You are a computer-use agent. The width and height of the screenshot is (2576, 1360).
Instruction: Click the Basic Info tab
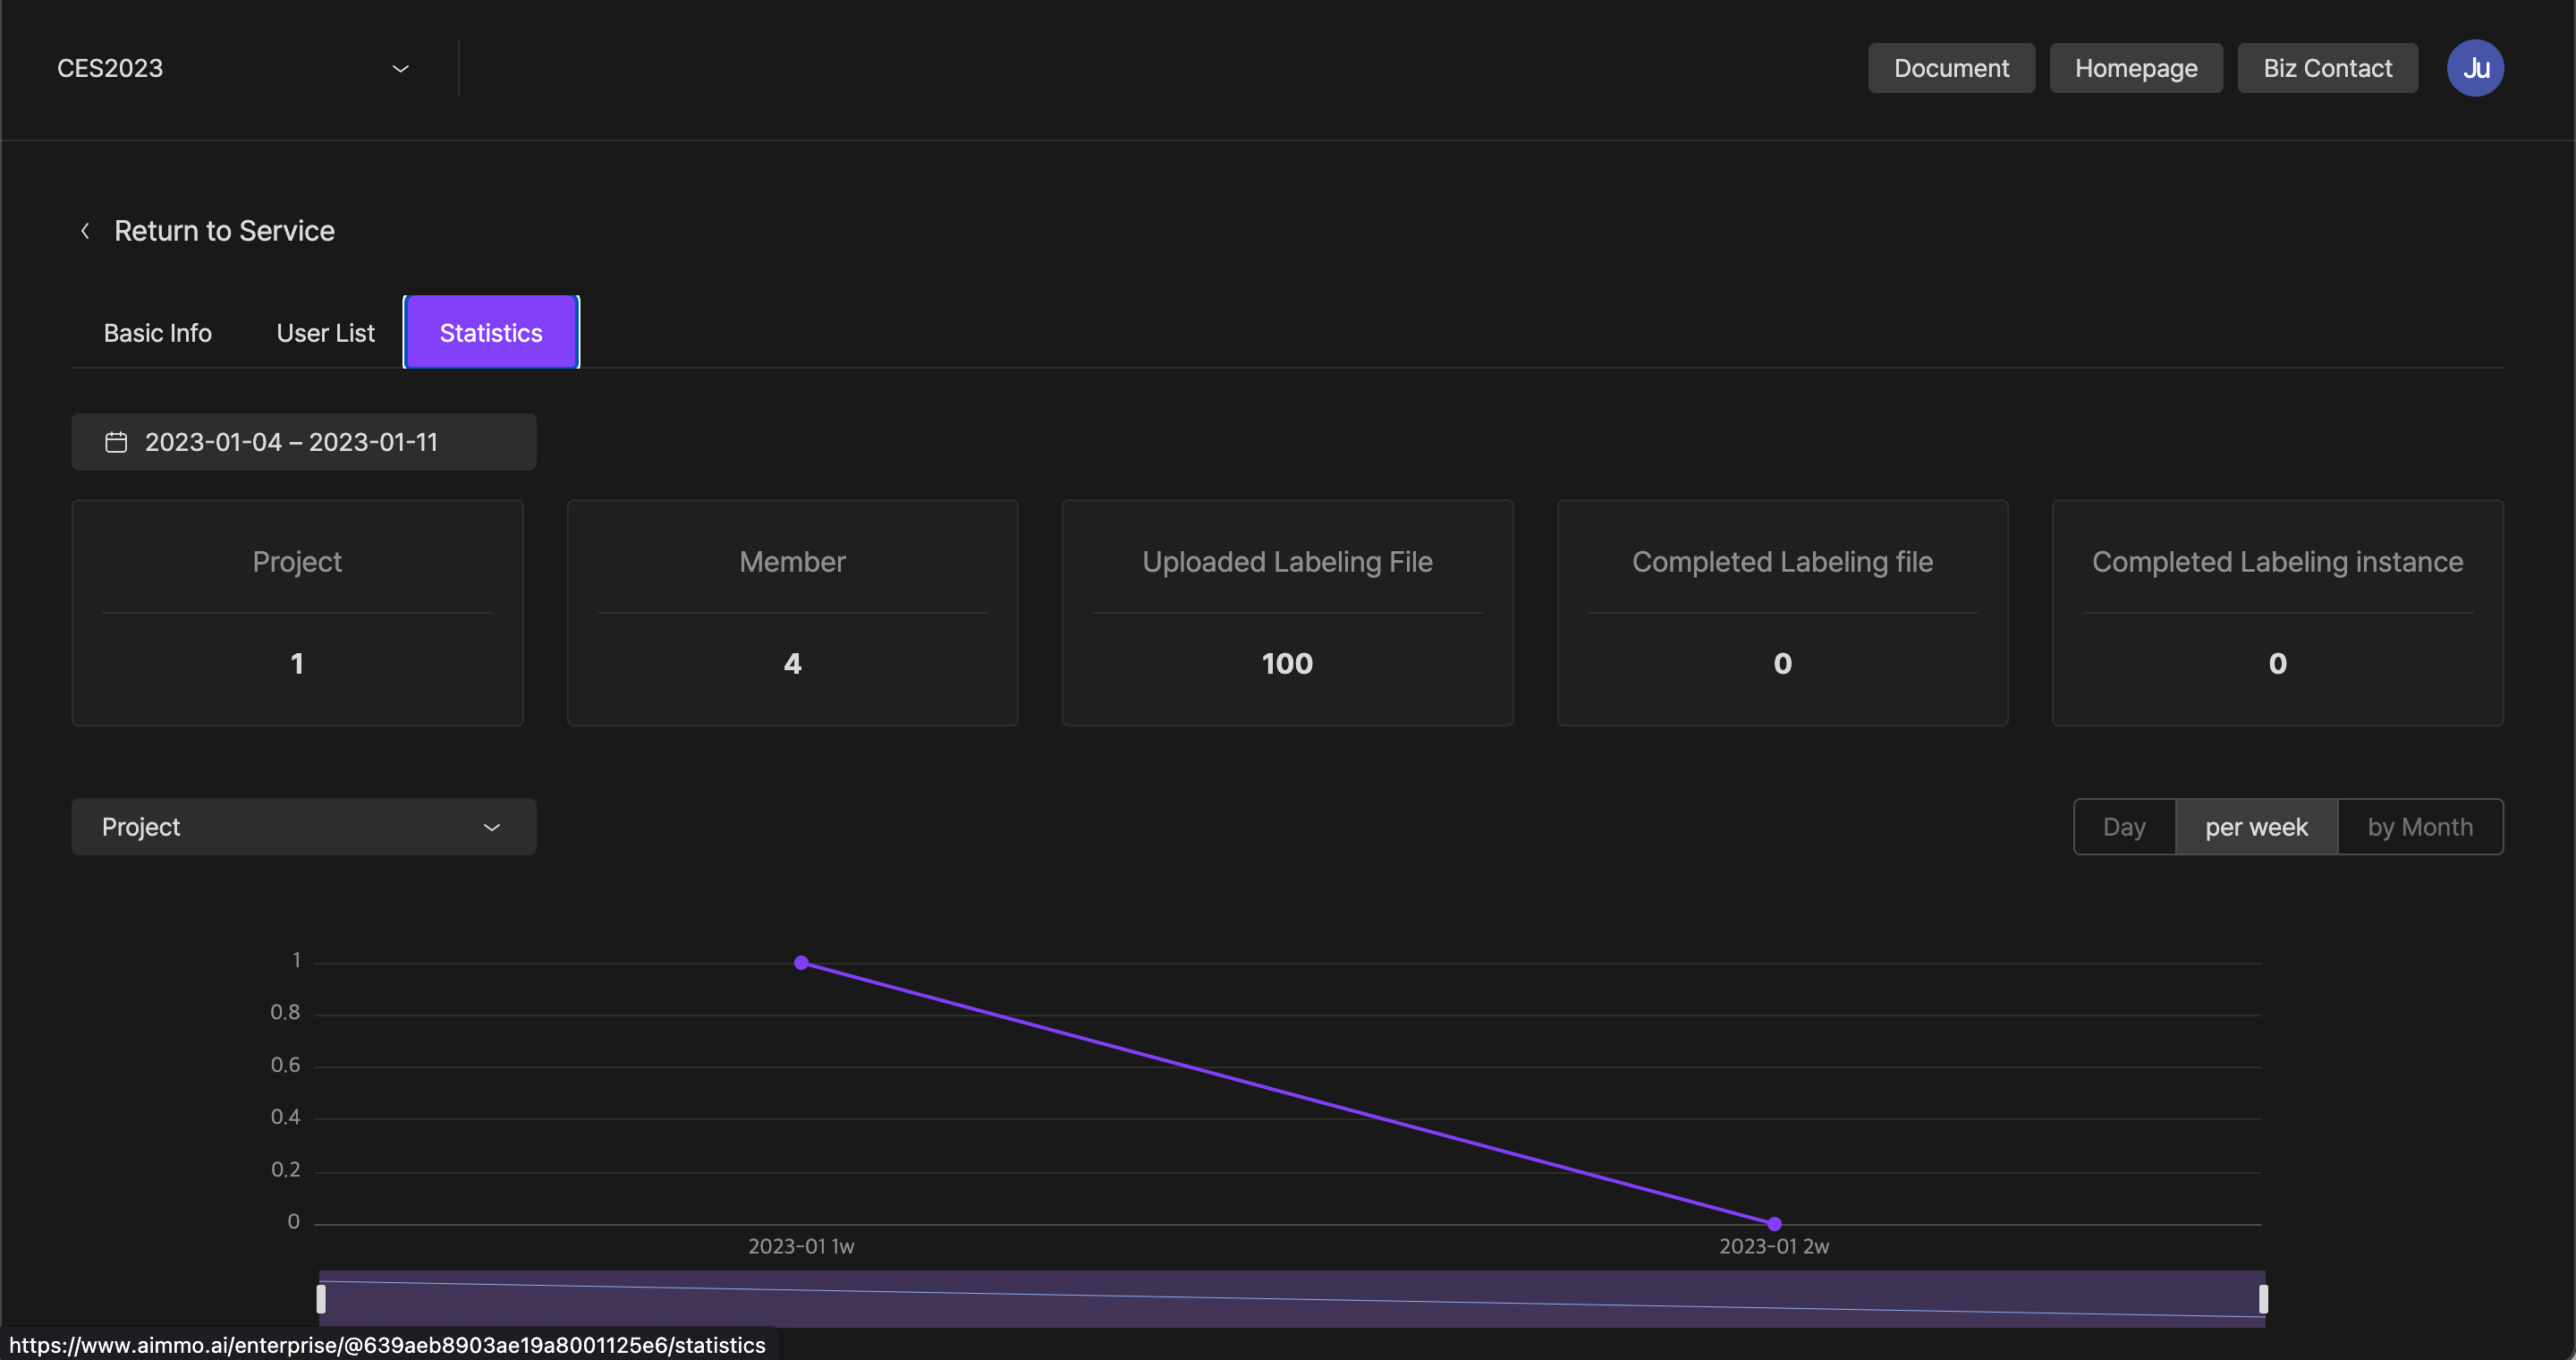pos(157,331)
